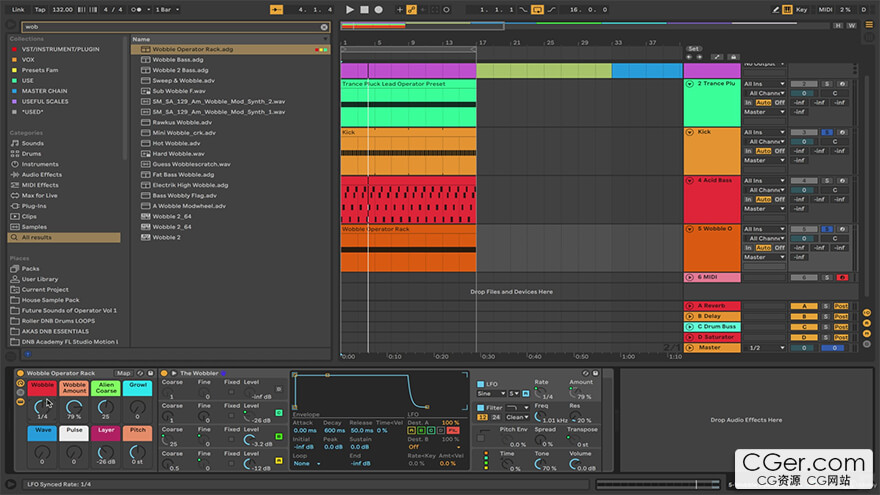Select Hot Wobble.adv from results
This screenshot has height=495, width=880.
click(x=176, y=143)
